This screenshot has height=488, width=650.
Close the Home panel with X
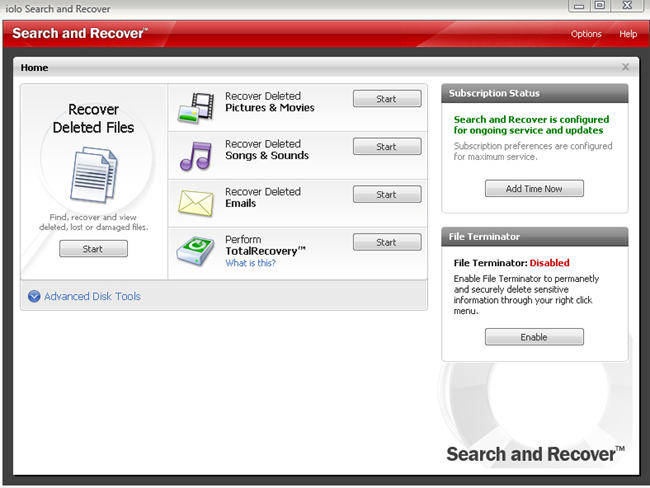point(626,67)
